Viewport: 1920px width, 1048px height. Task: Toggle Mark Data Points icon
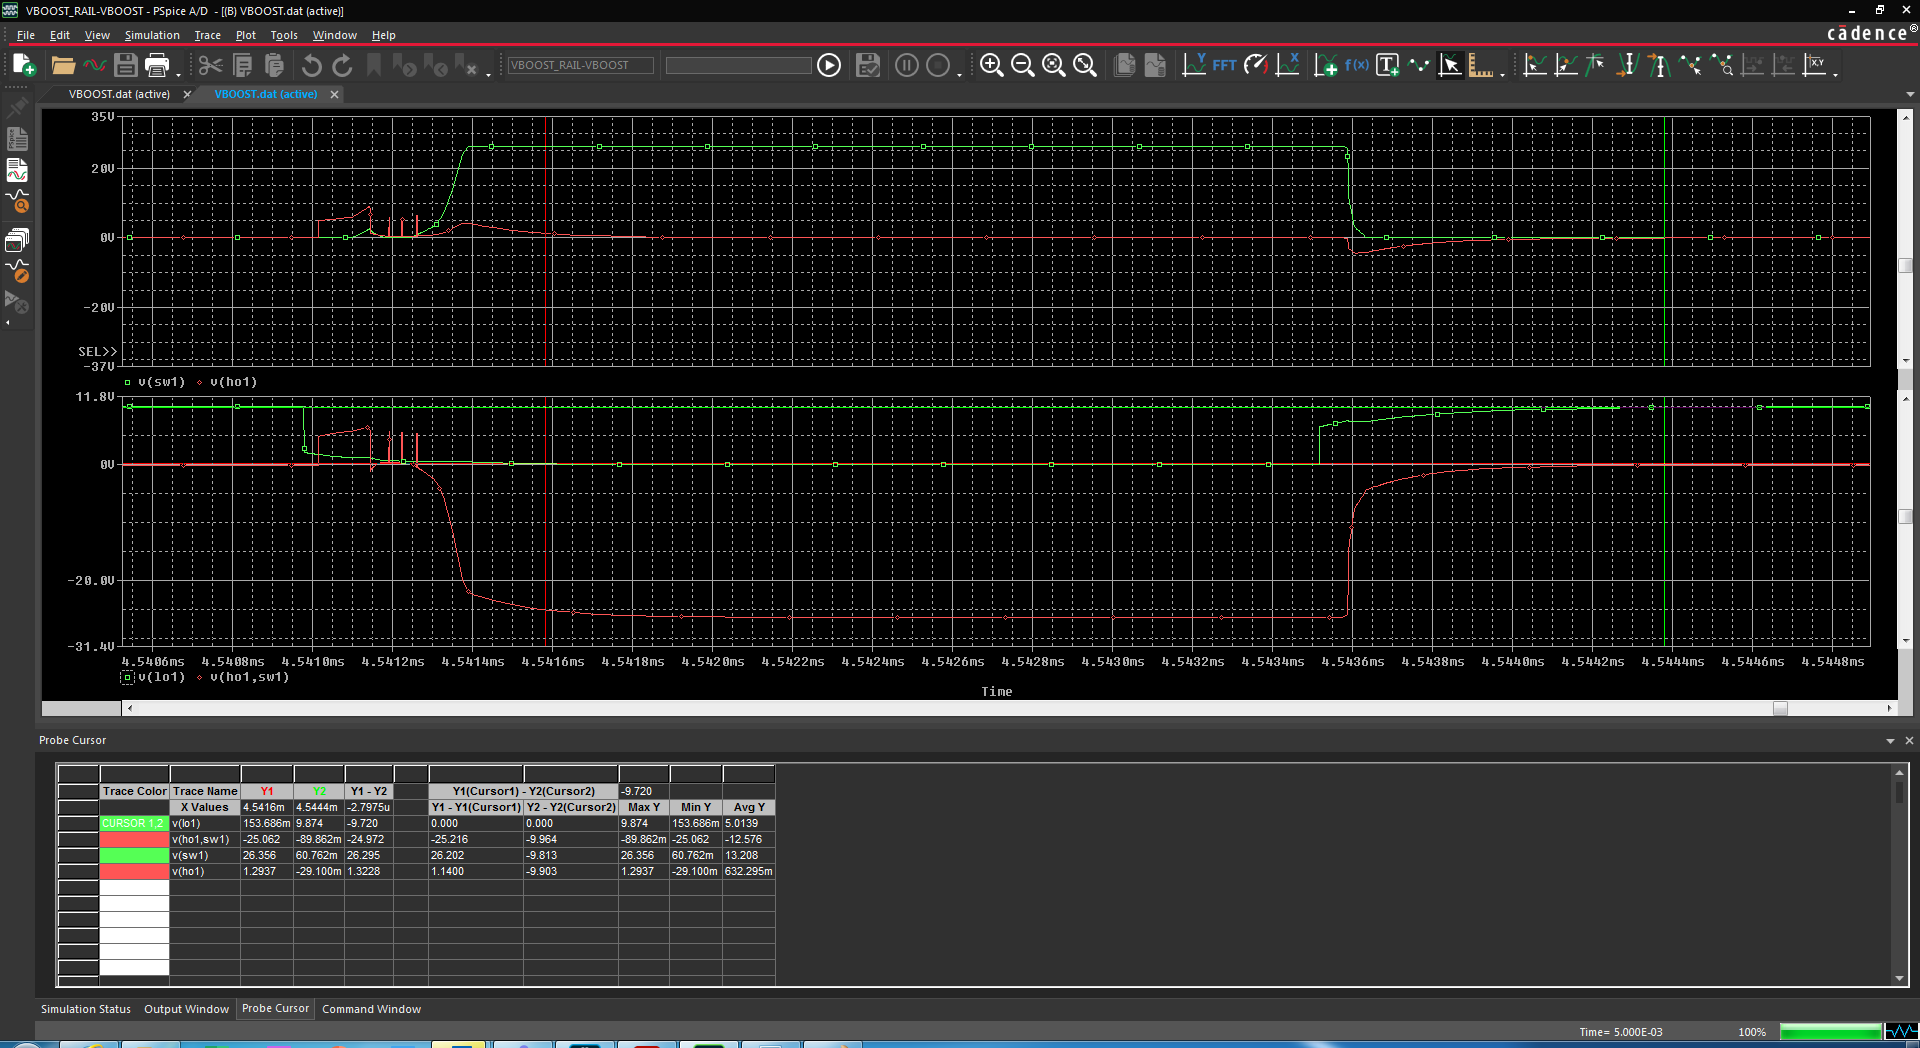point(1419,65)
